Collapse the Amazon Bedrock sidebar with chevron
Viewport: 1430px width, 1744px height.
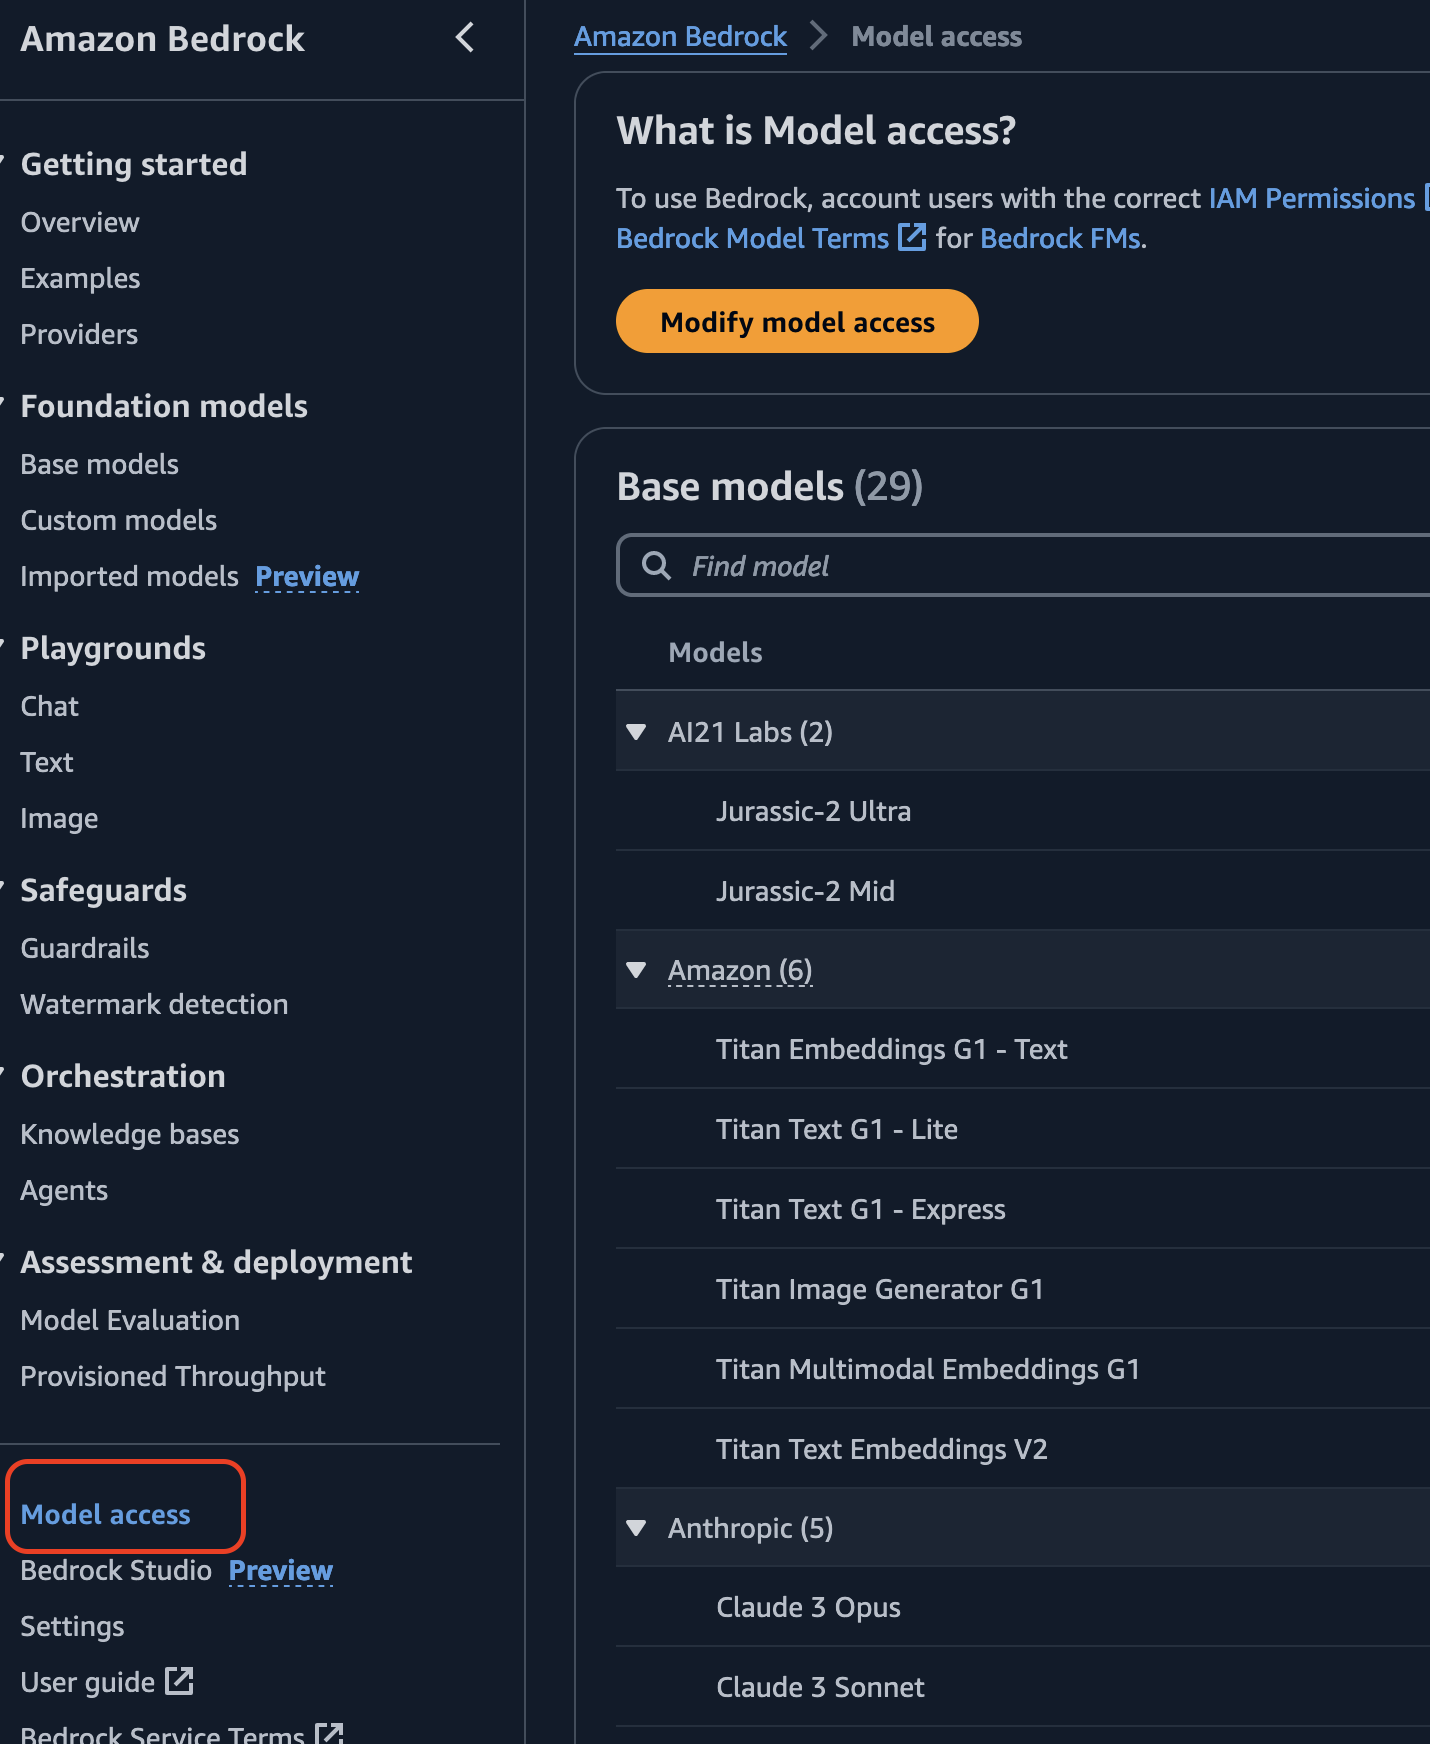(465, 38)
